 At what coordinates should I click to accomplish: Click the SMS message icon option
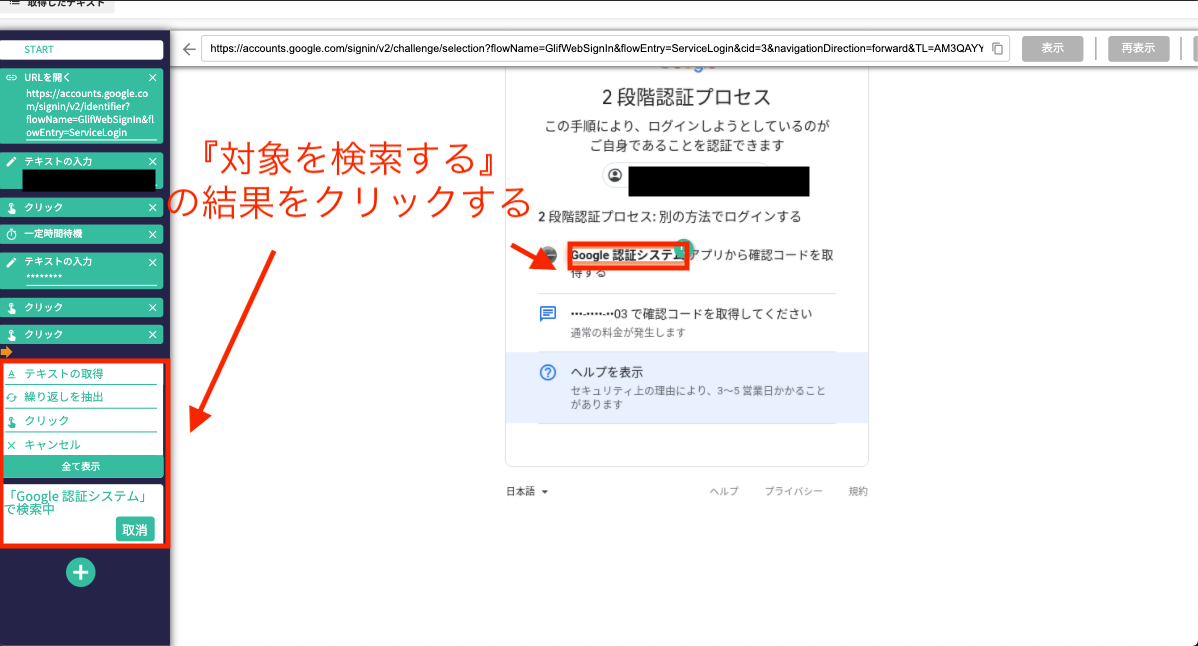coord(548,314)
